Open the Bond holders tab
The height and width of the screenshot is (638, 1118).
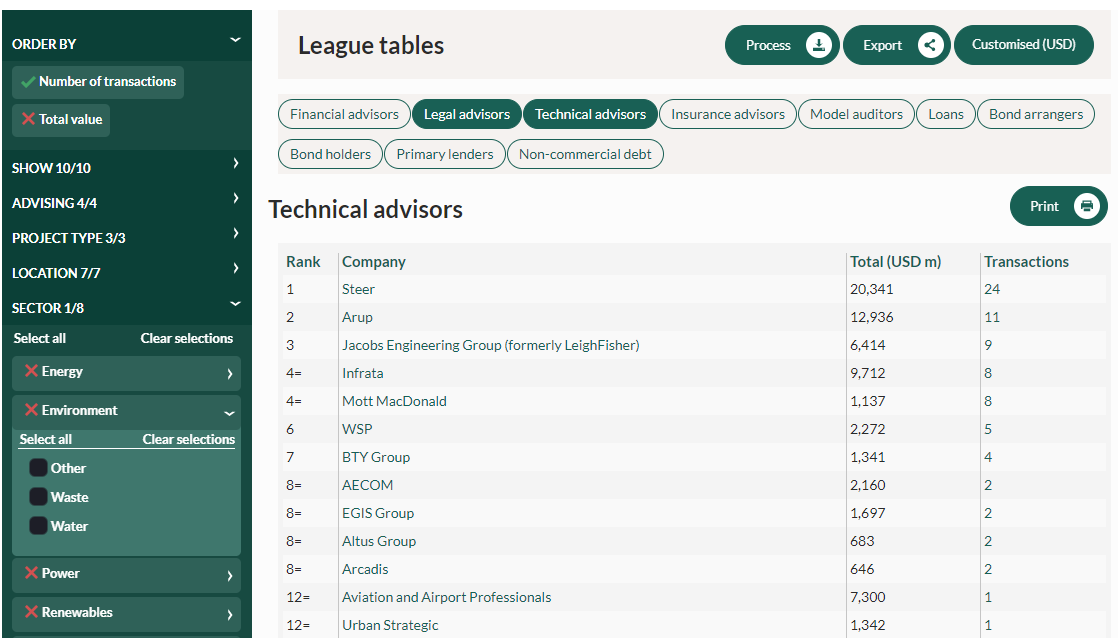click(x=330, y=154)
